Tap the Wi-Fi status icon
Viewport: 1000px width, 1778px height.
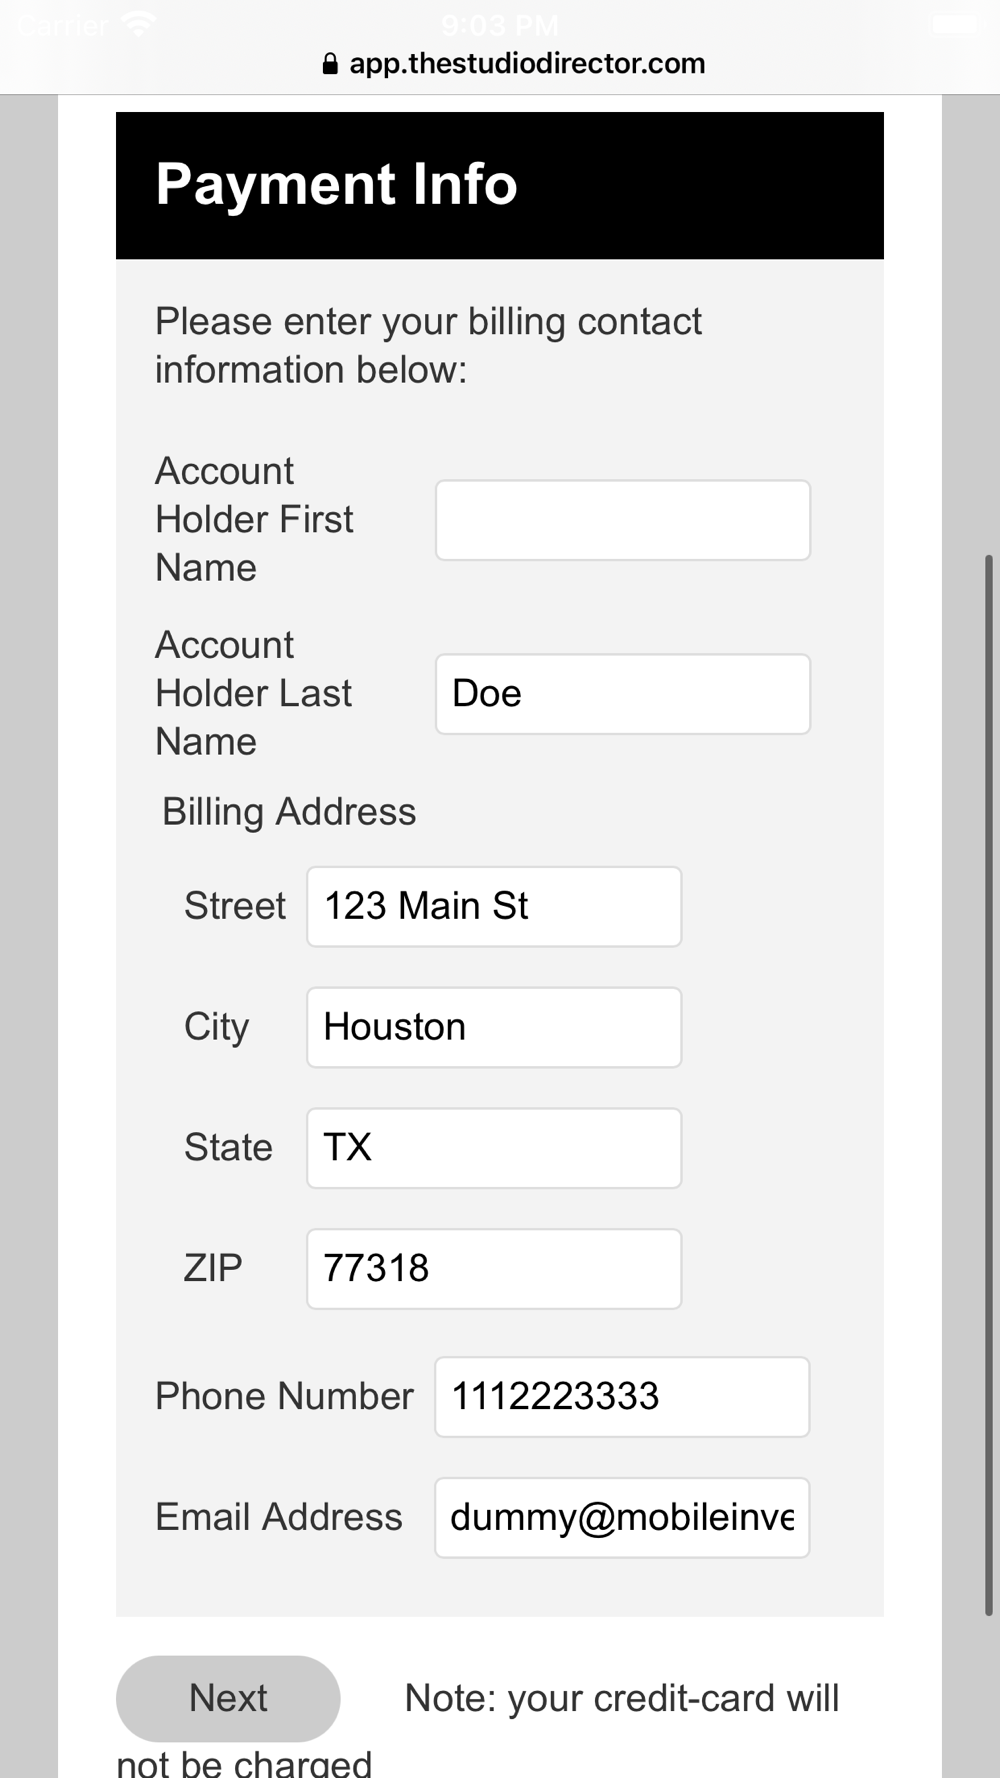click(x=138, y=24)
